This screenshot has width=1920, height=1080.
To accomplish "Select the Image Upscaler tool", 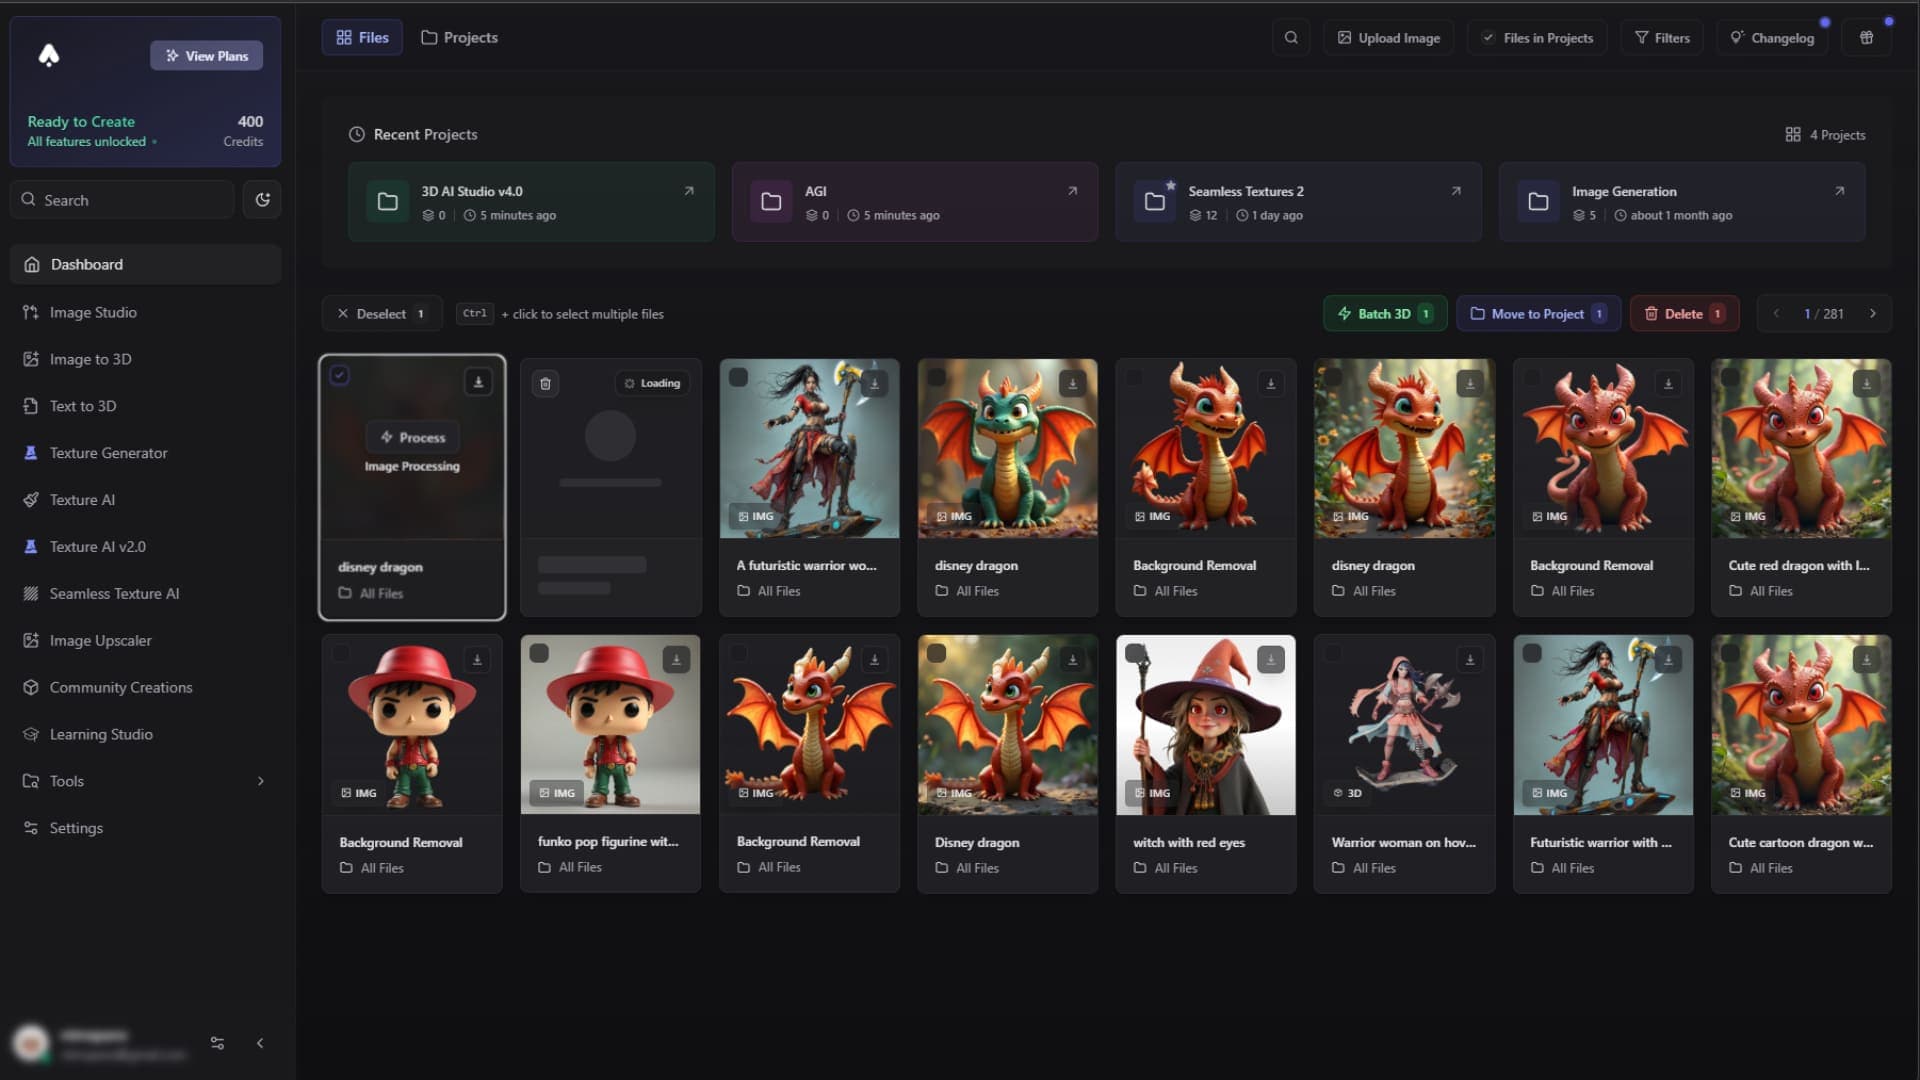I will tap(100, 640).
